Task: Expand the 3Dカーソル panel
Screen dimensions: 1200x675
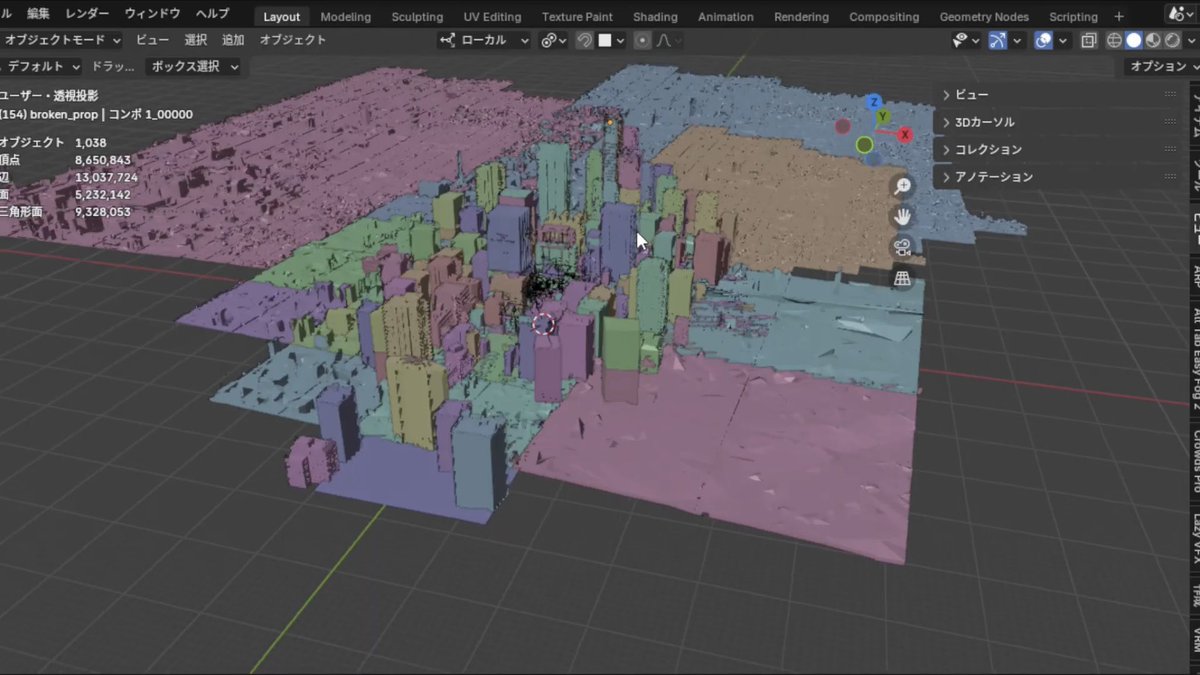Action: (1059, 122)
